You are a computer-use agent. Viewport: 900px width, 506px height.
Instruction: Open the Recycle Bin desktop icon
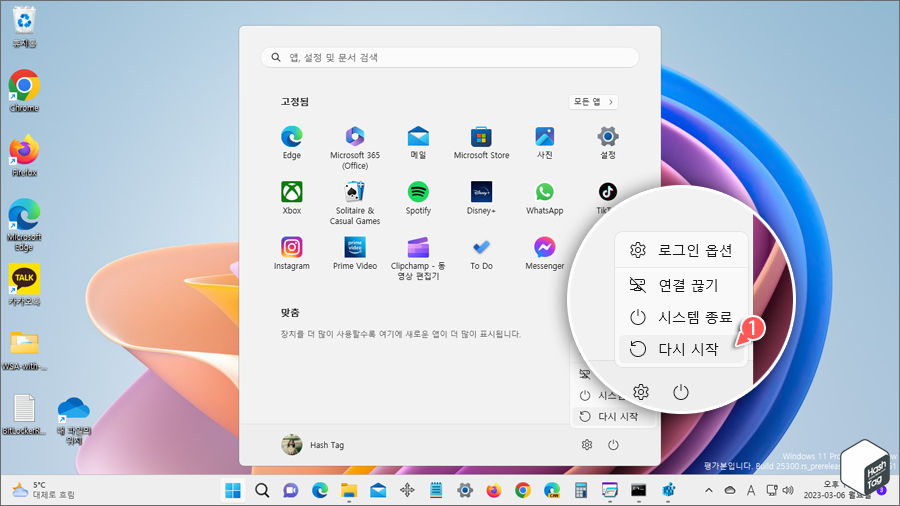[24, 27]
